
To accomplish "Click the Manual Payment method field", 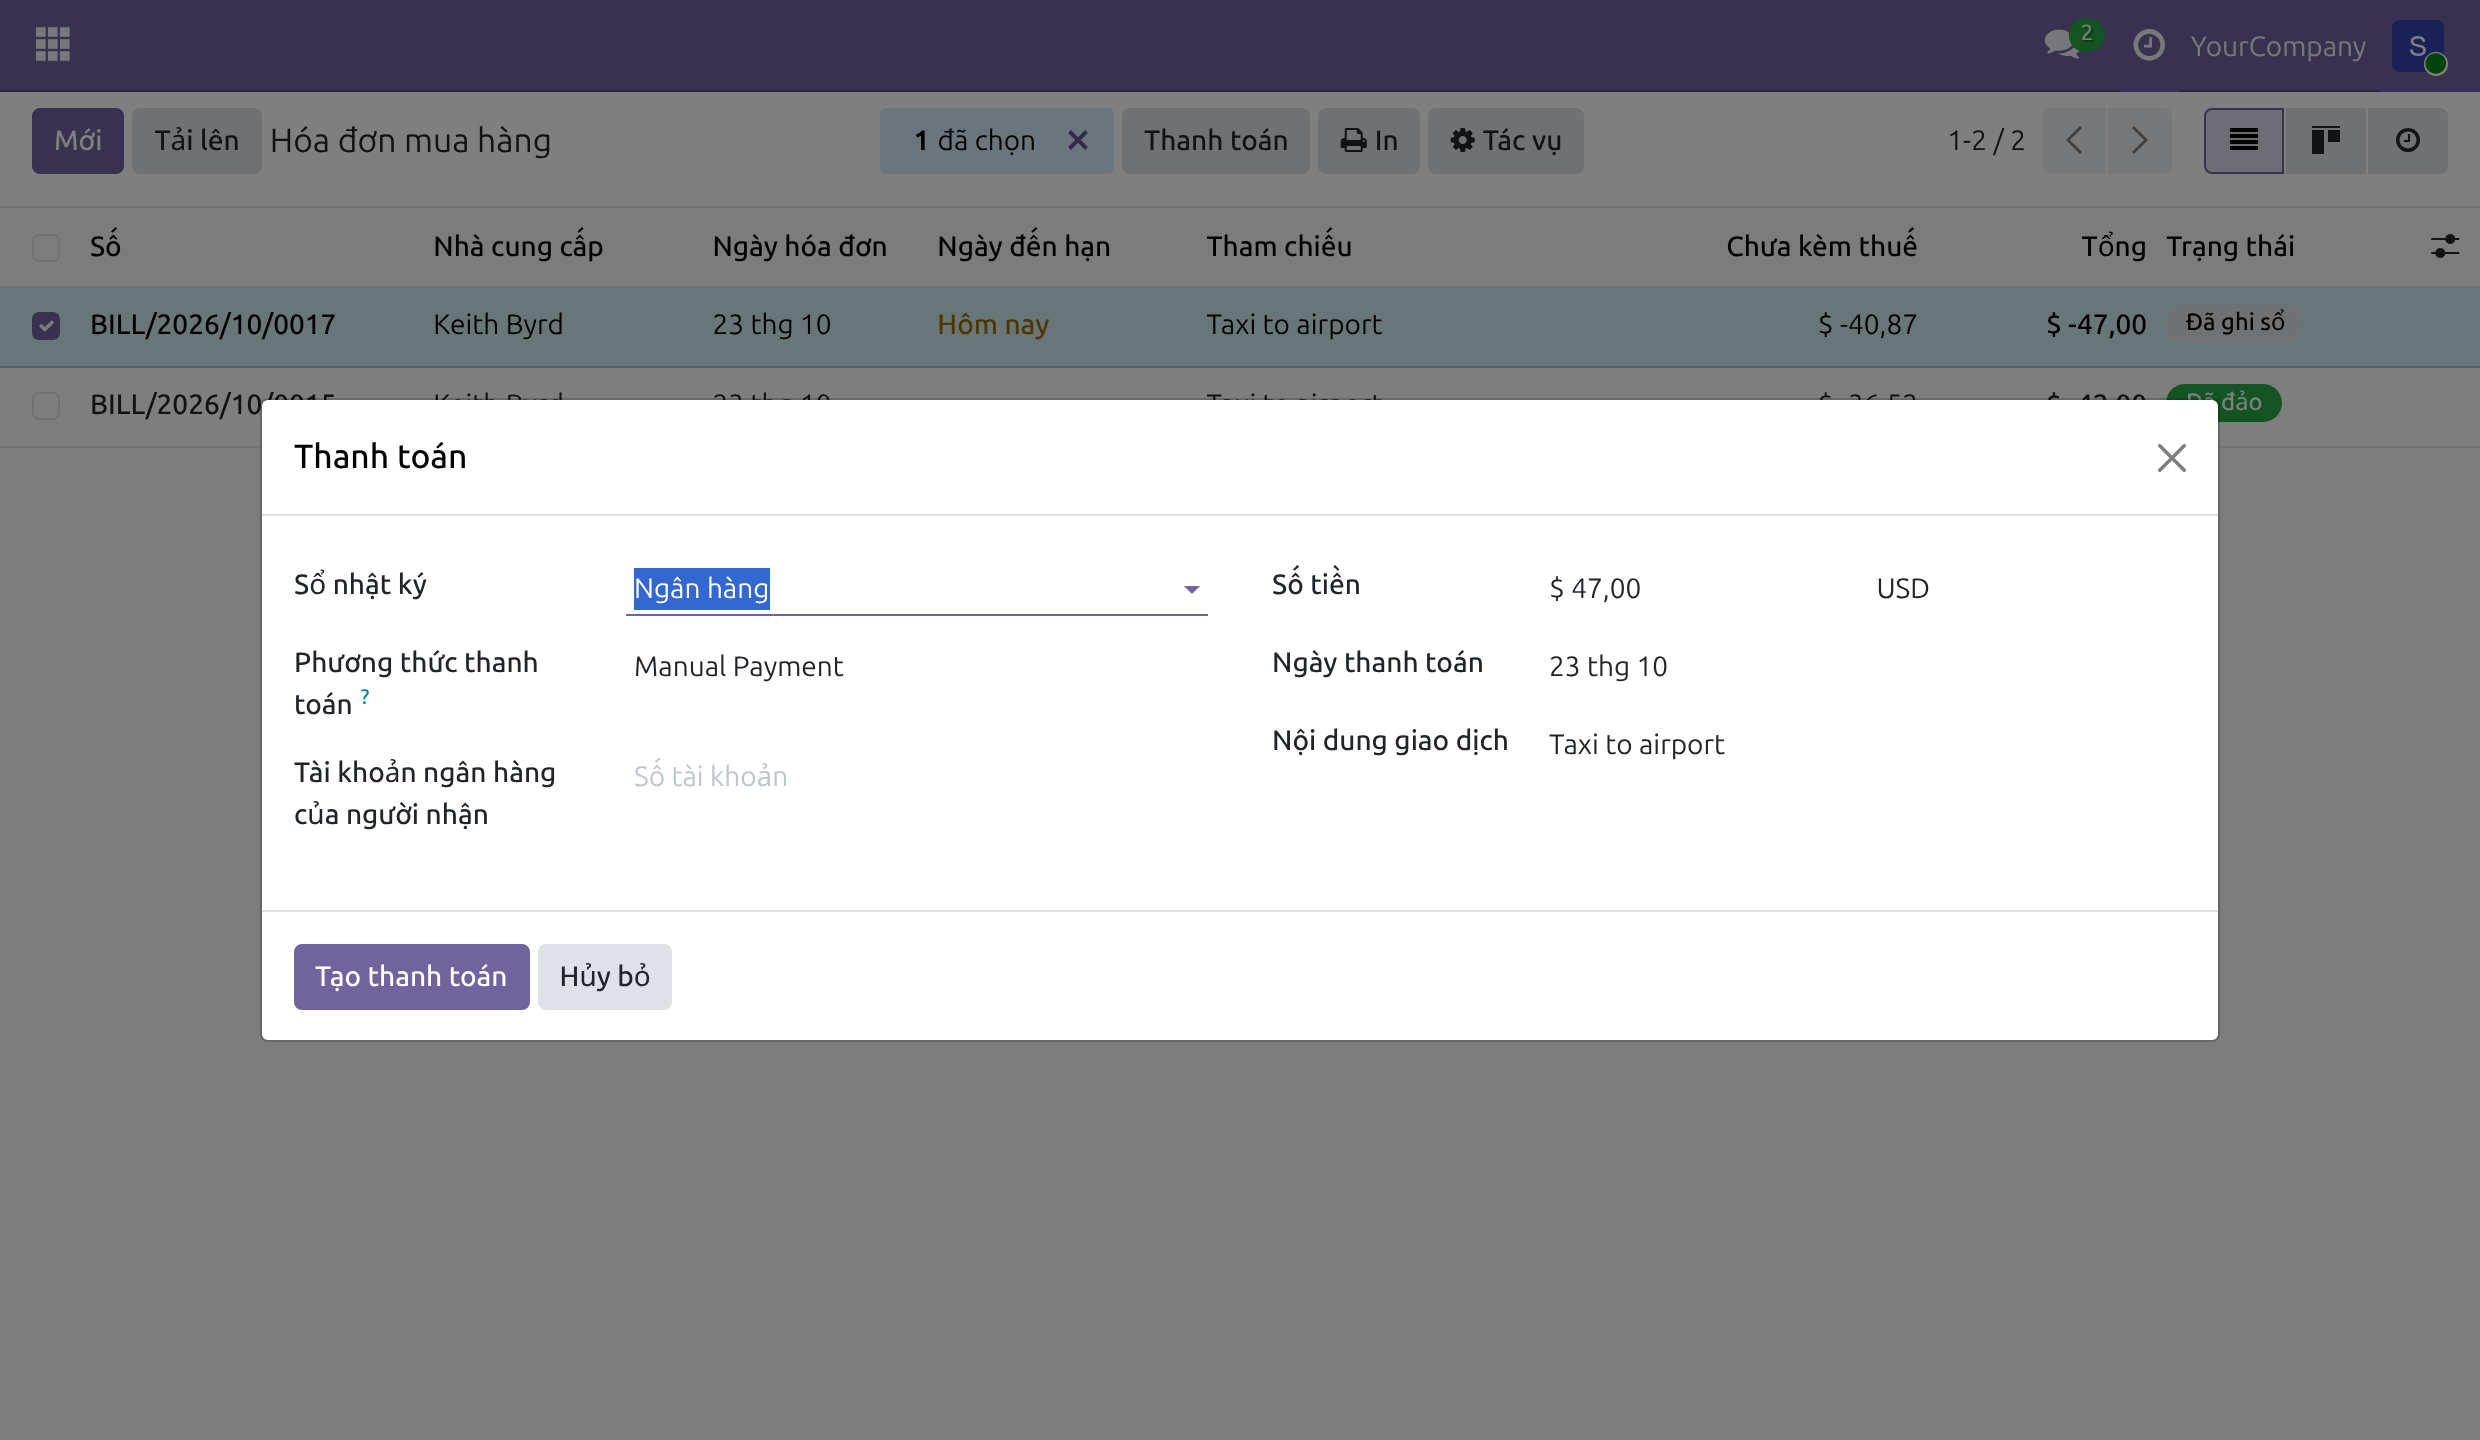I will pyautogui.click(x=916, y=667).
